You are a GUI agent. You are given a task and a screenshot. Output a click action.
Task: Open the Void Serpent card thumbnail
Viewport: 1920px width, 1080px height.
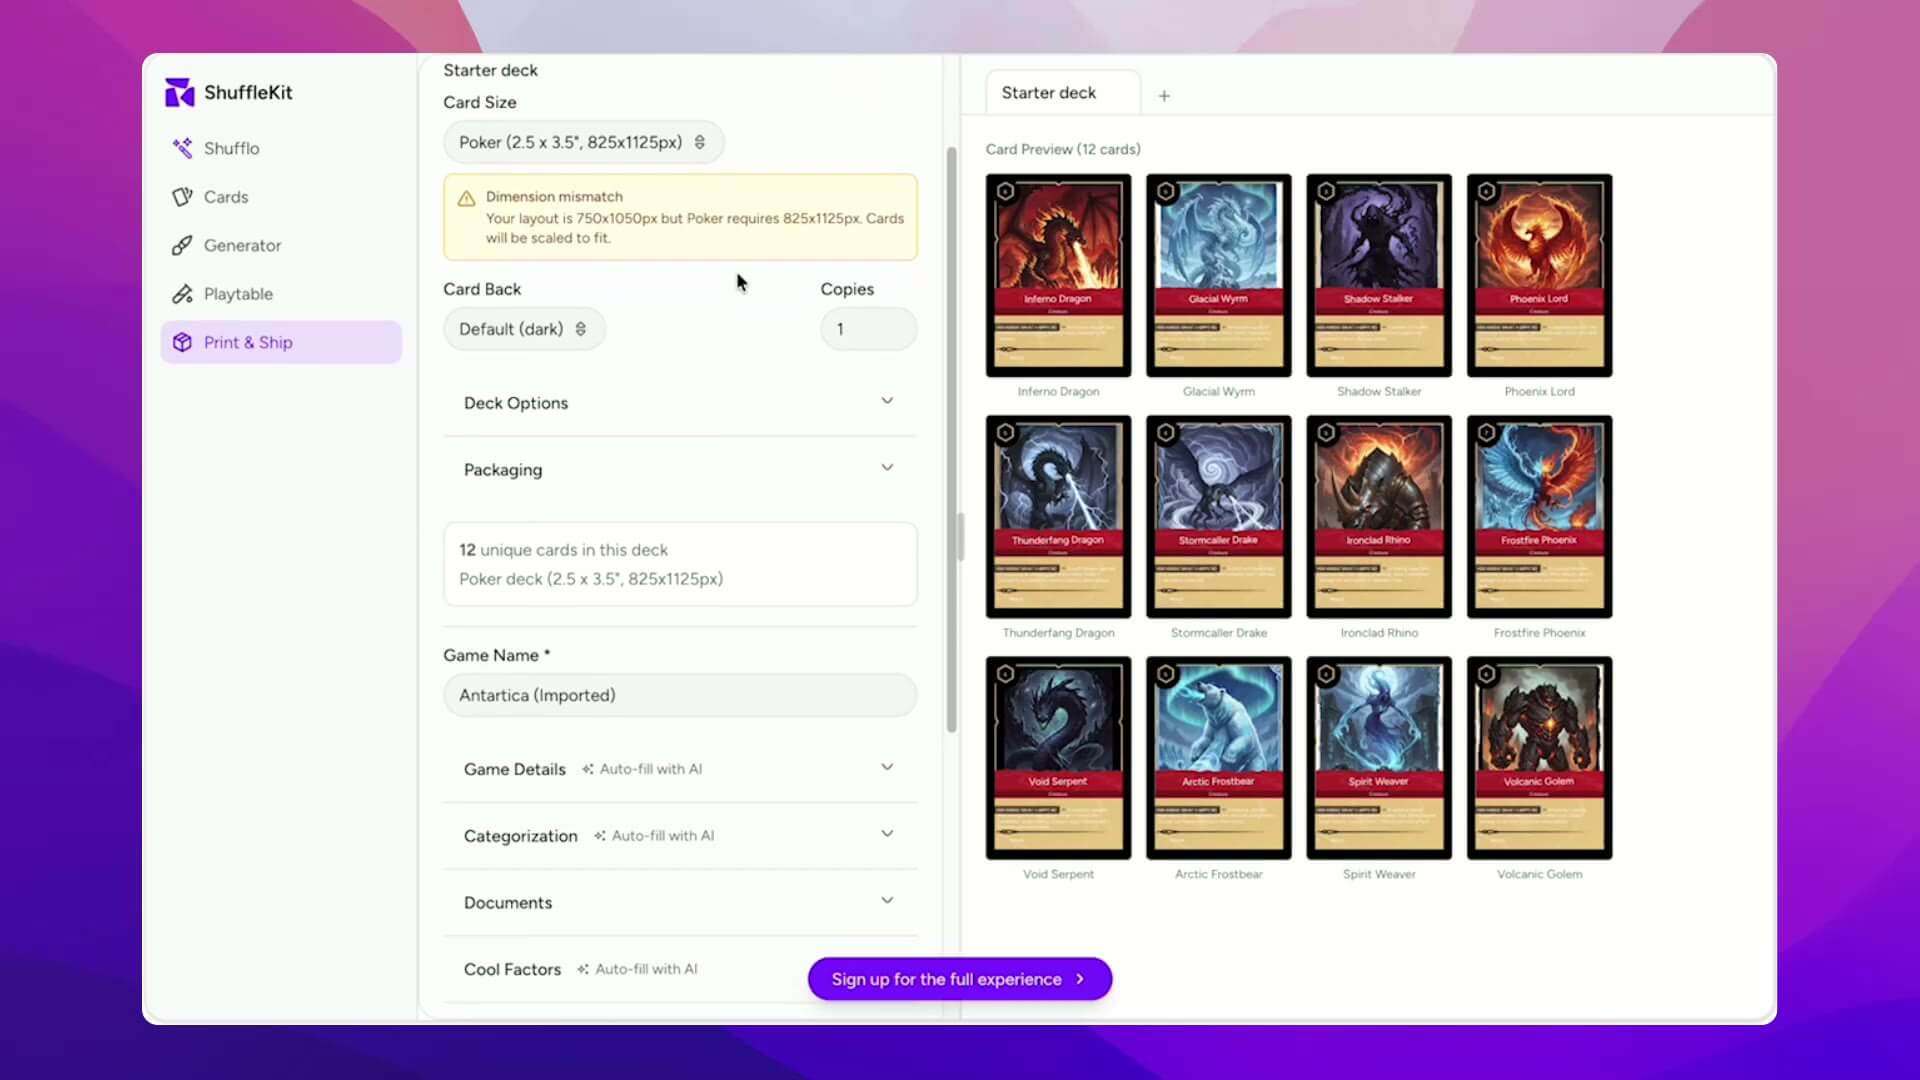(x=1058, y=758)
